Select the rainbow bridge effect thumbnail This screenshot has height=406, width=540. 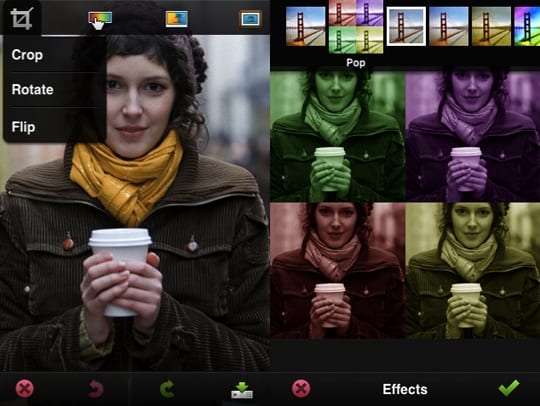[527, 27]
